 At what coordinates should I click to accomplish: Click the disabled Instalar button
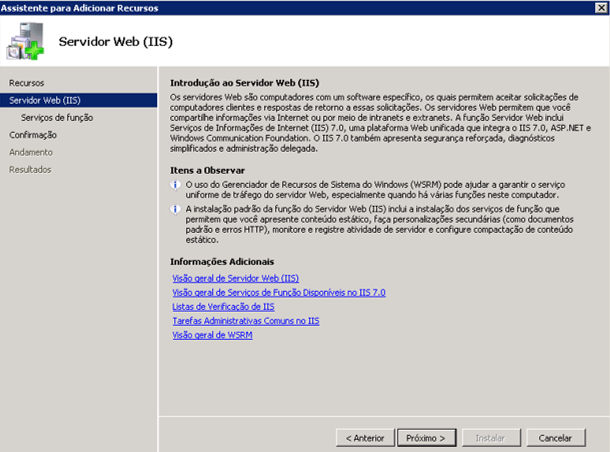coord(491,438)
